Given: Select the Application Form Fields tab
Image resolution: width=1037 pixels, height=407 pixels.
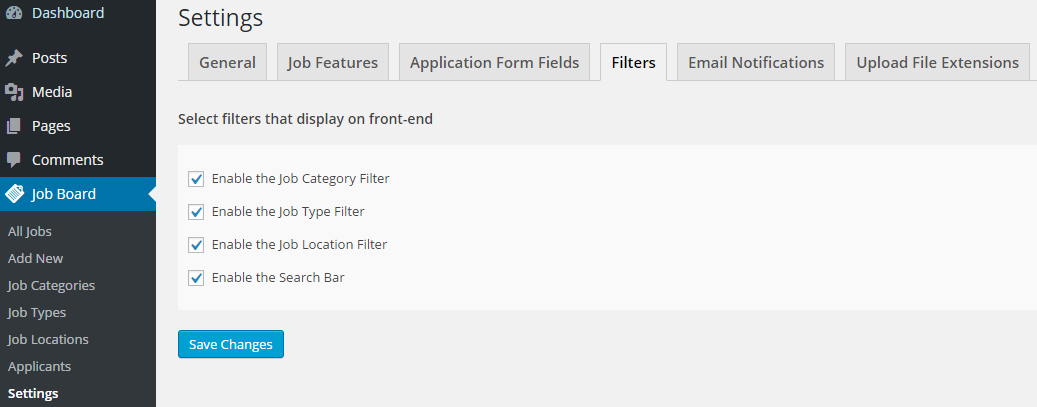Looking at the screenshot, I should 495,62.
